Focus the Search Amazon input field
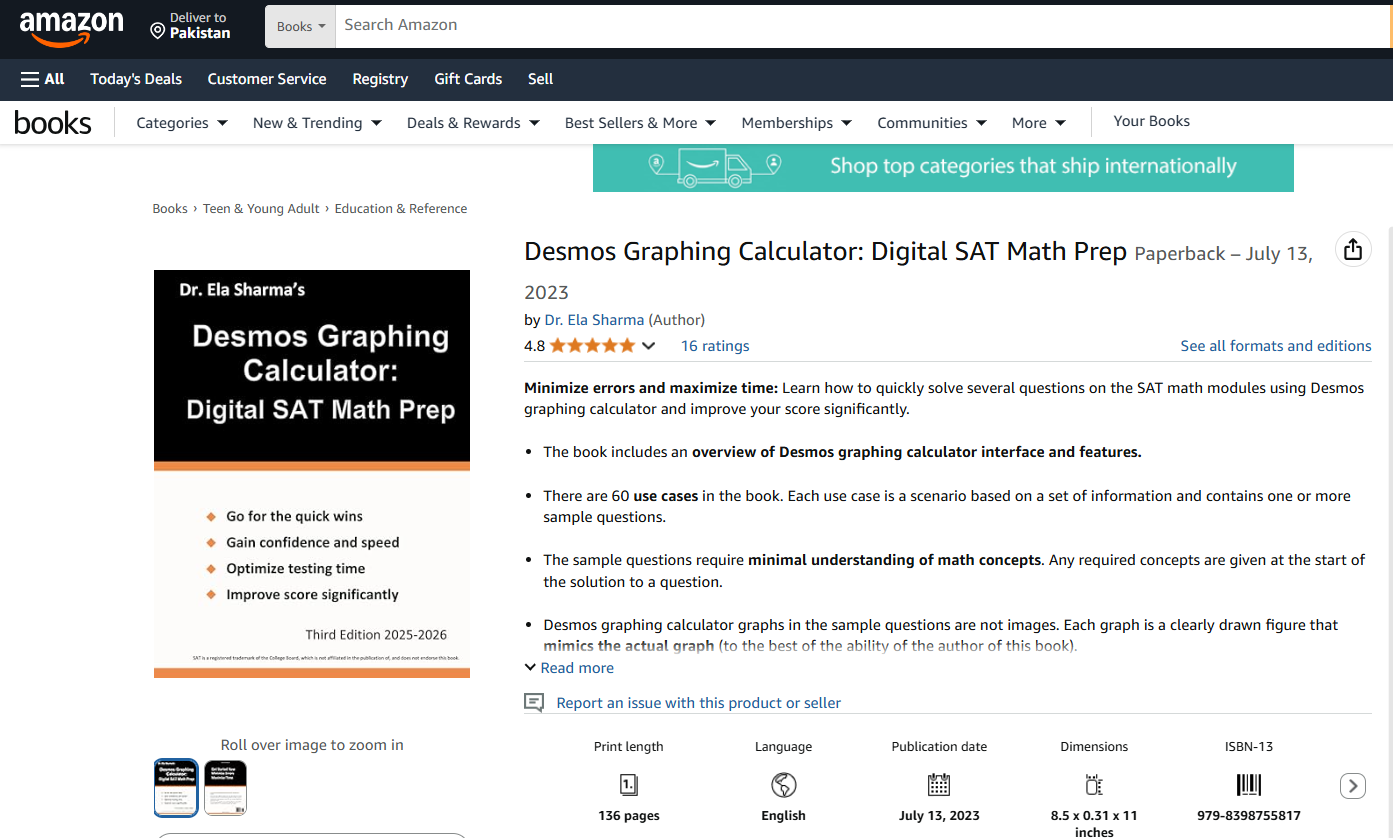The image size is (1393, 838). pos(863,26)
